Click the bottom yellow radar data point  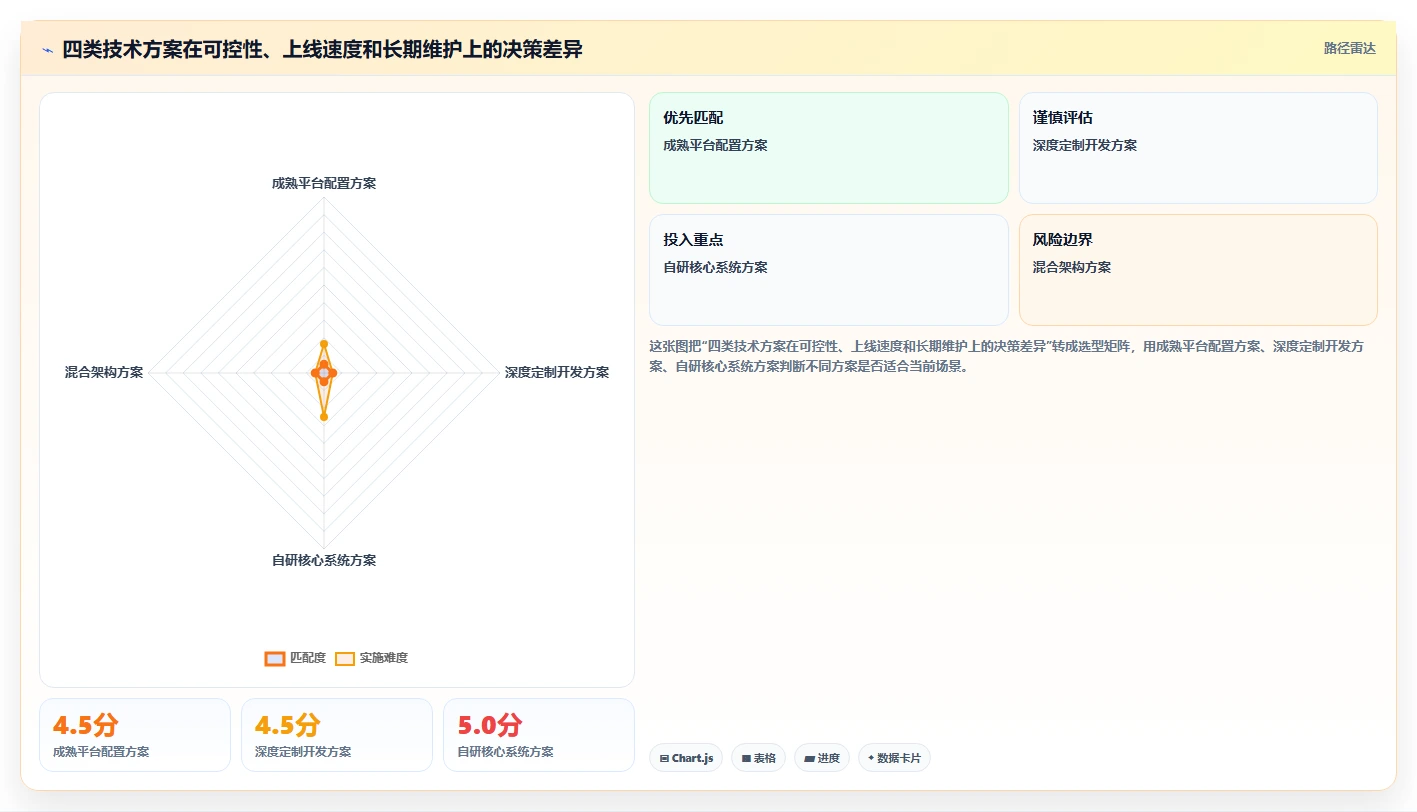coord(324,417)
